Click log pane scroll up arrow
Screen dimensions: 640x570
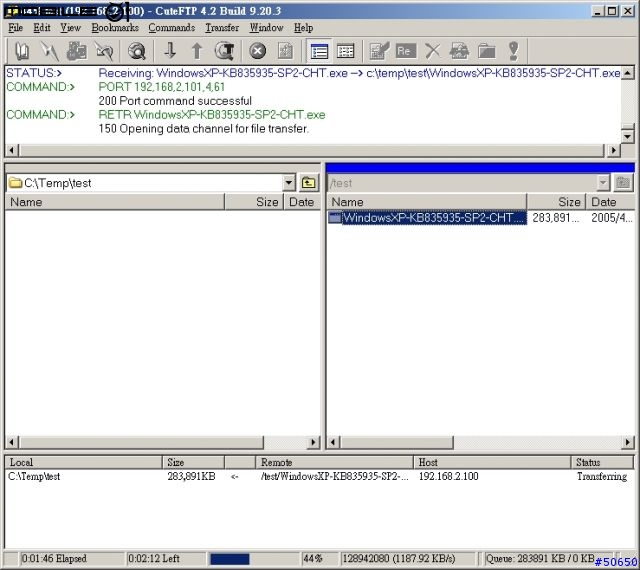tap(627, 73)
